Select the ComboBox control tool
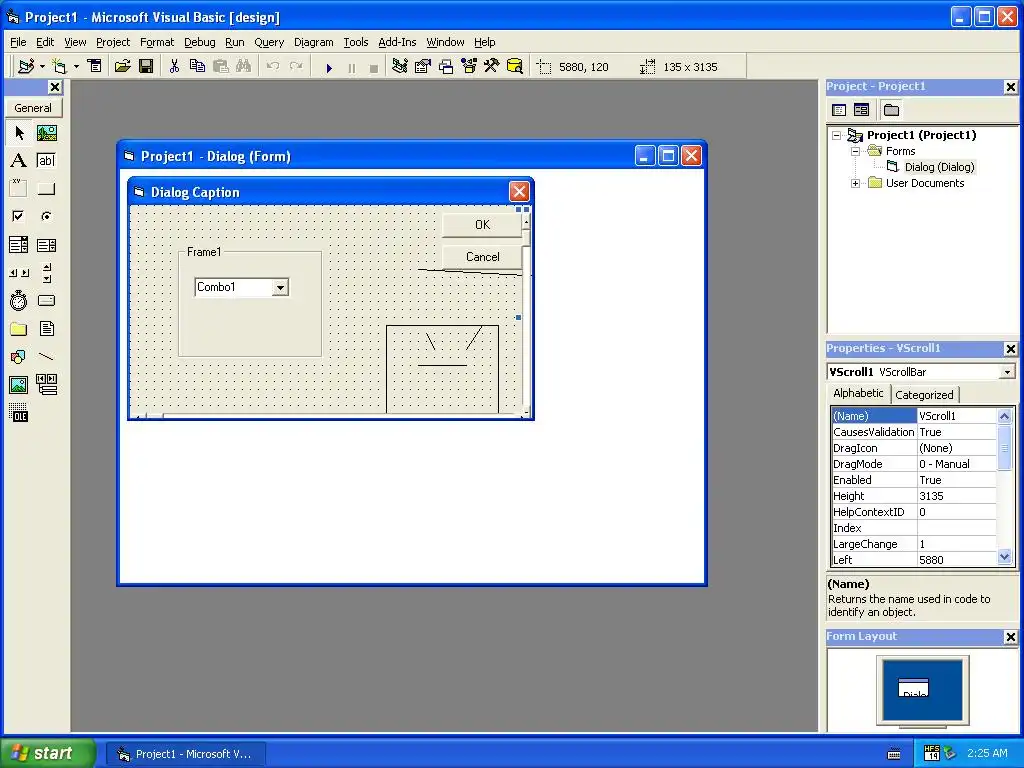The width and height of the screenshot is (1024, 768). (19, 245)
